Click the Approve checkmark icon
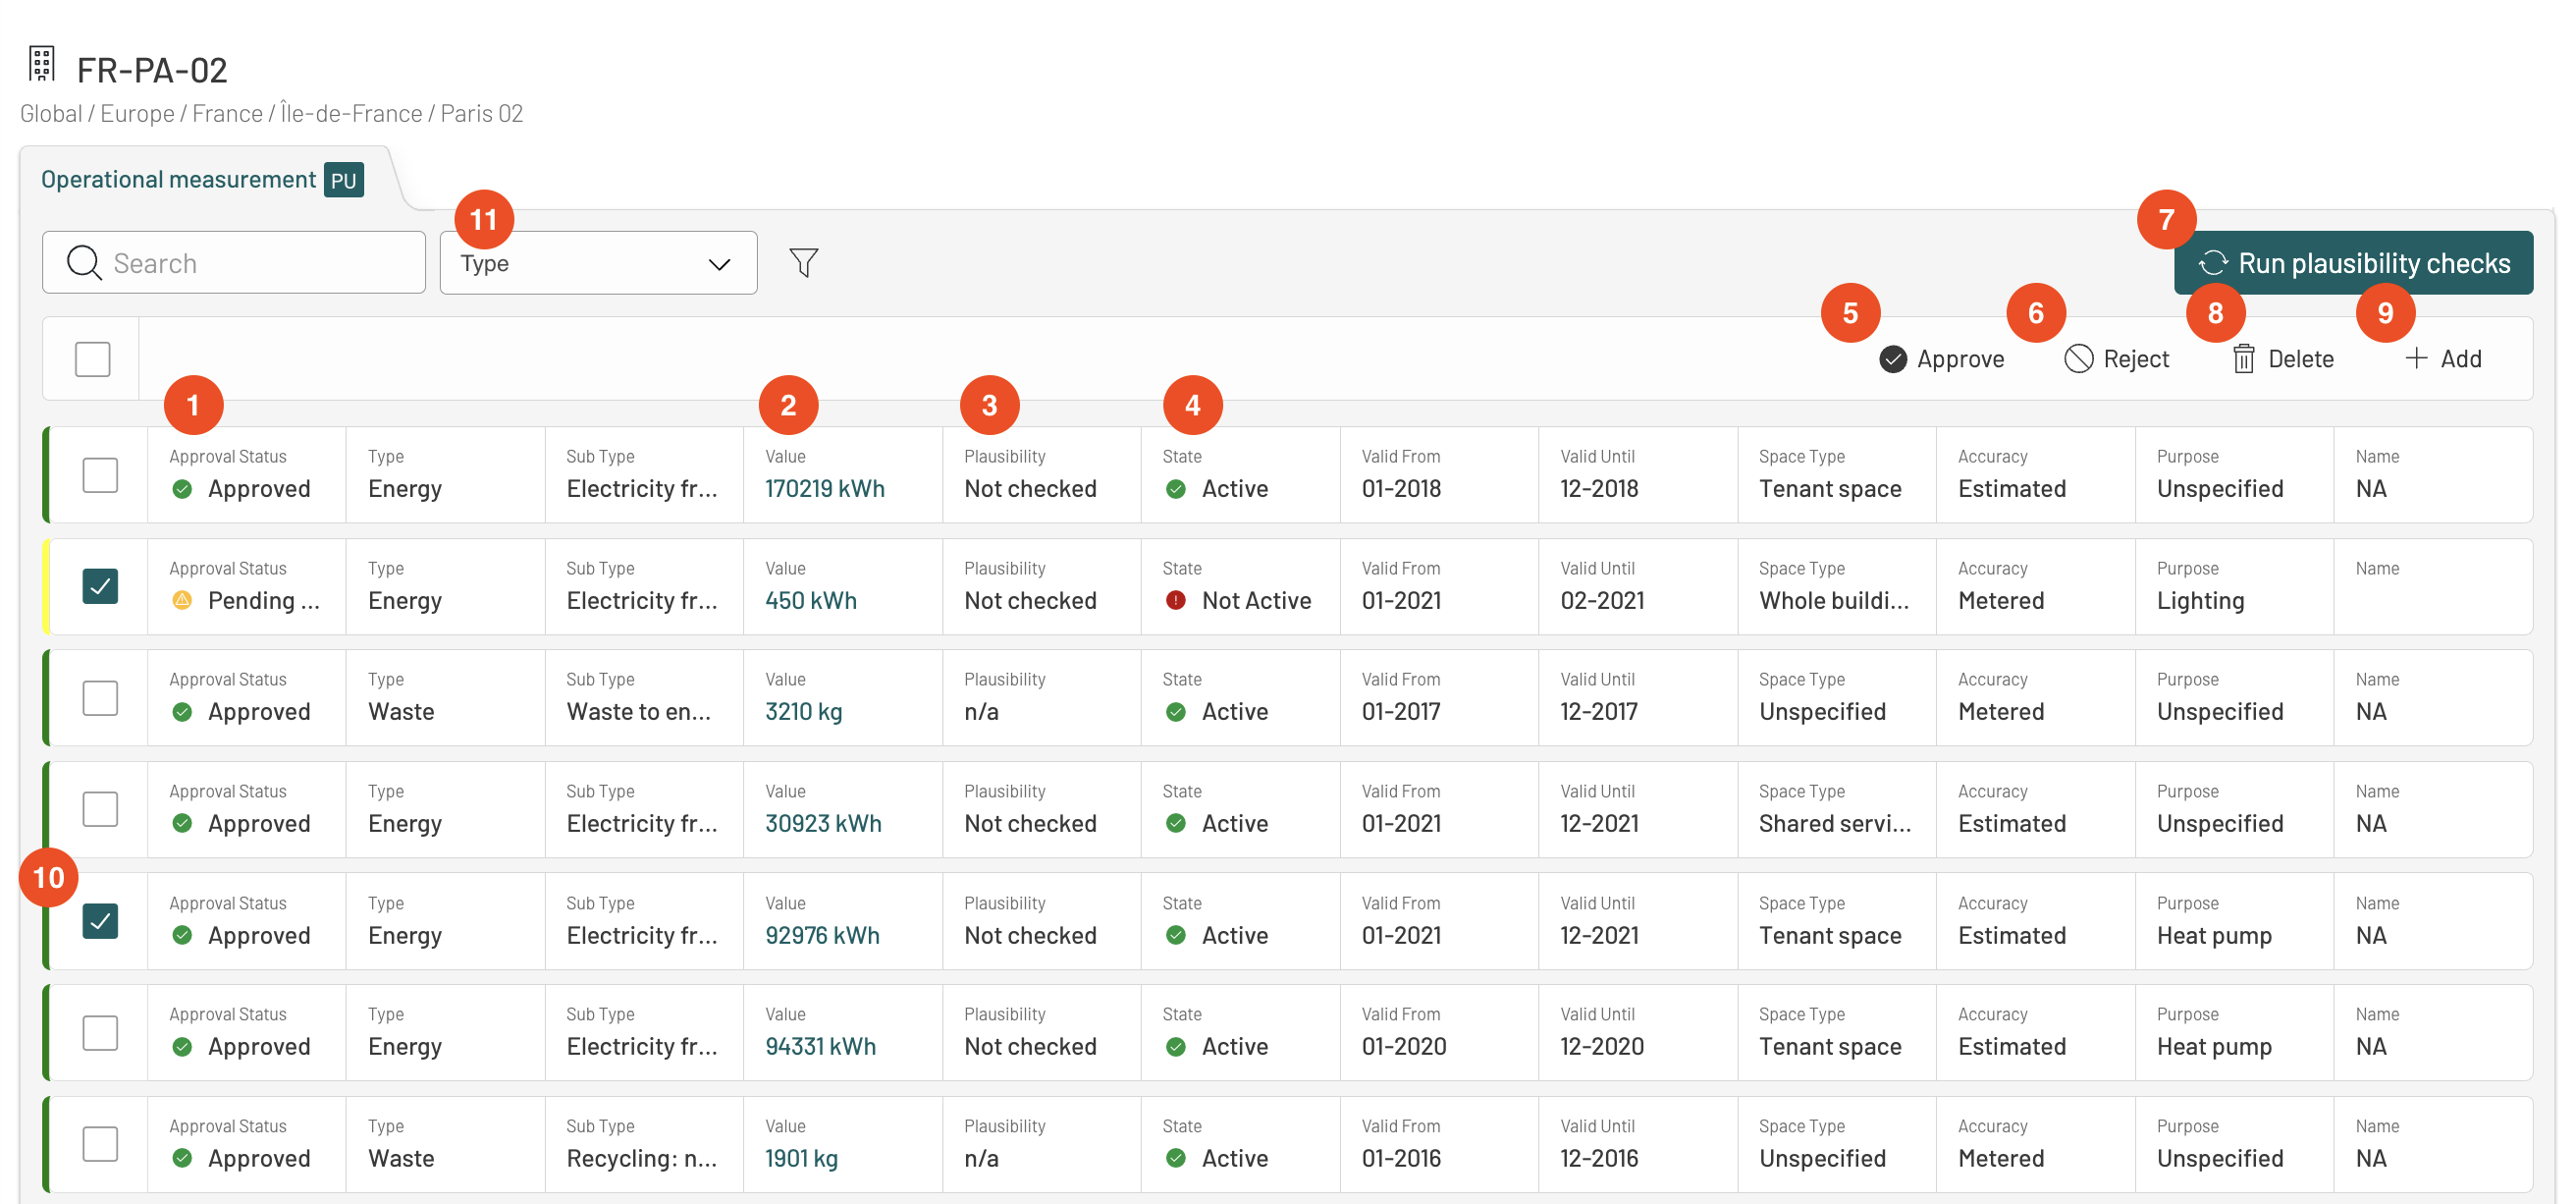2576x1204 pixels. click(x=1892, y=358)
